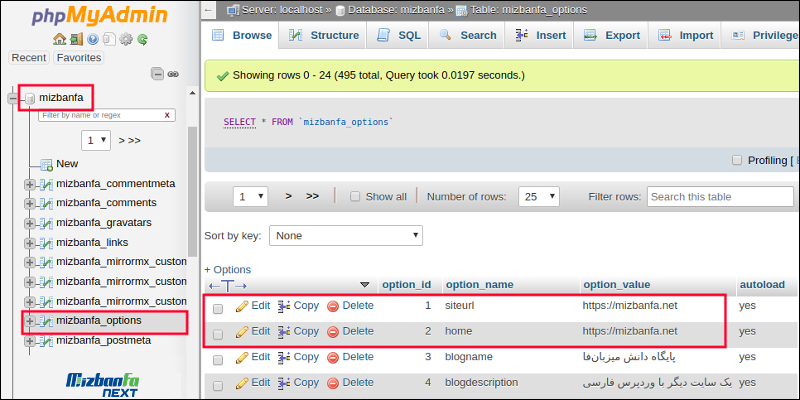Click the Database: mizbanfa breadcrumb link
Viewport: 800px width, 400px height.
pos(395,10)
